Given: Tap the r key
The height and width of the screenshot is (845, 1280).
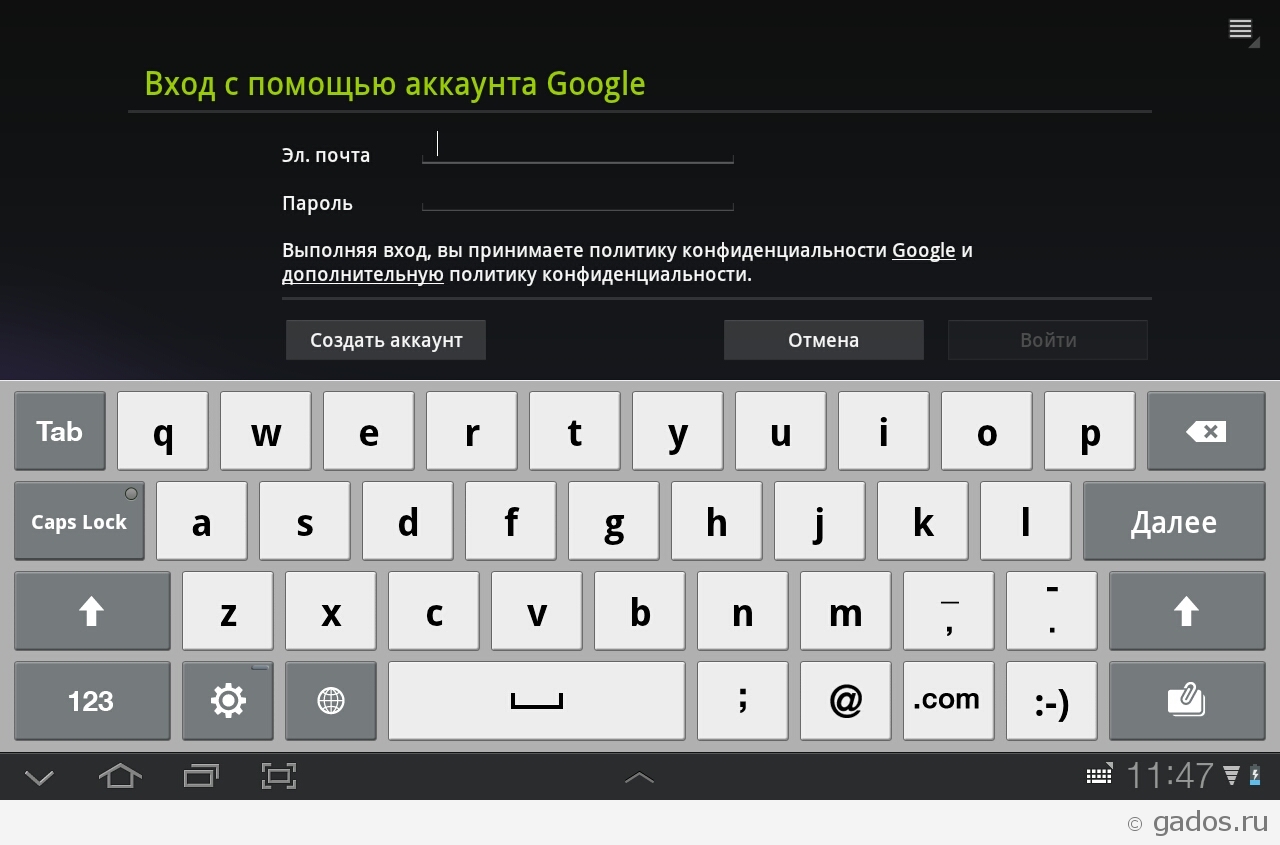Looking at the screenshot, I should tap(472, 431).
